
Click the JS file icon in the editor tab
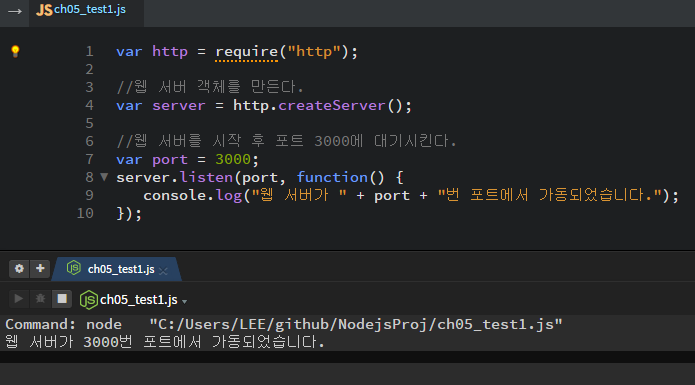44,10
